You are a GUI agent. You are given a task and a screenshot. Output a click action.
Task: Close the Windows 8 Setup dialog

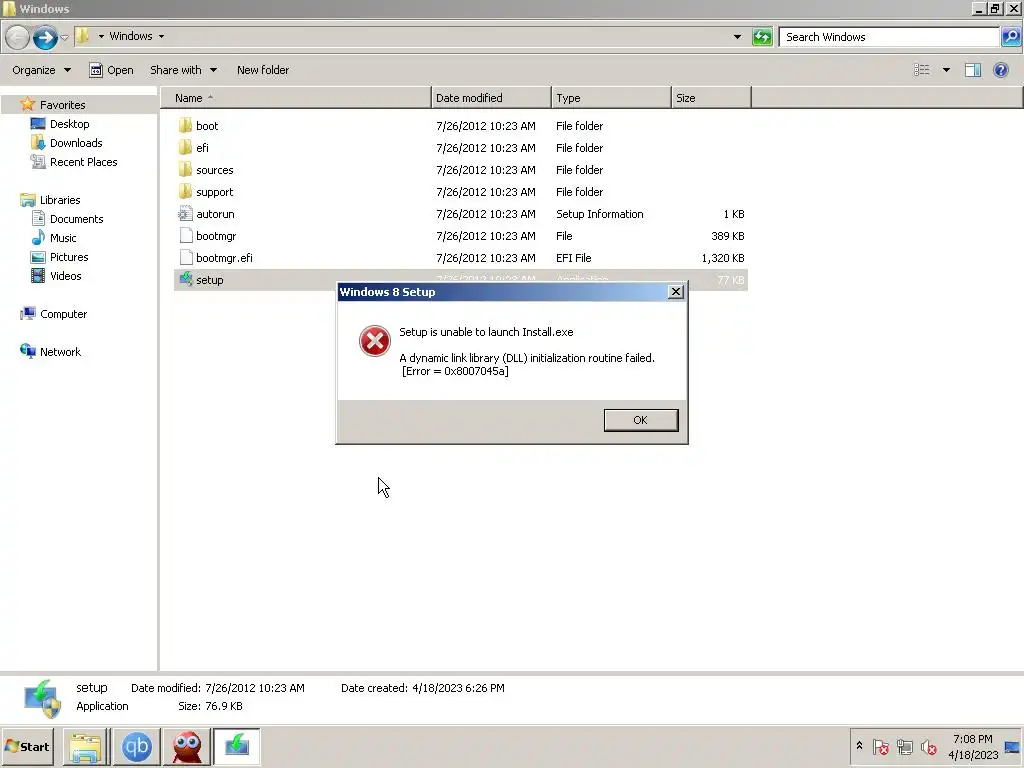[676, 292]
